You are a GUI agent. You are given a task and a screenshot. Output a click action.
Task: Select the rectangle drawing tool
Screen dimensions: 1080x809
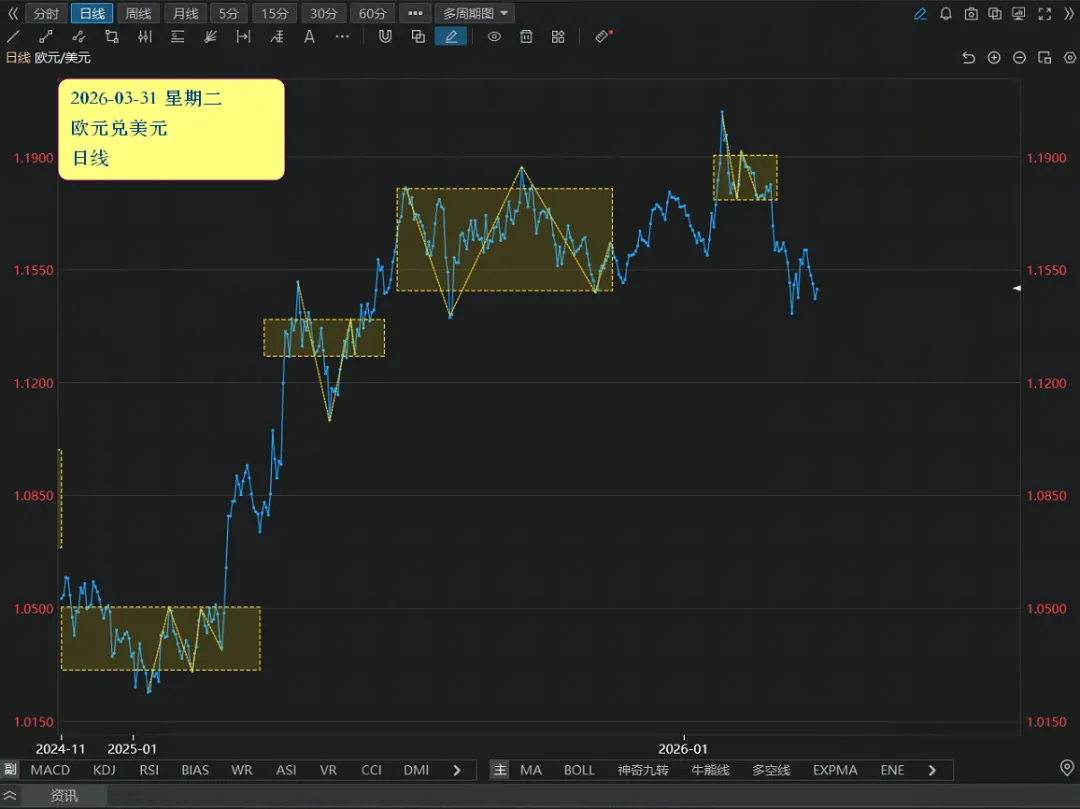tap(112, 37)
